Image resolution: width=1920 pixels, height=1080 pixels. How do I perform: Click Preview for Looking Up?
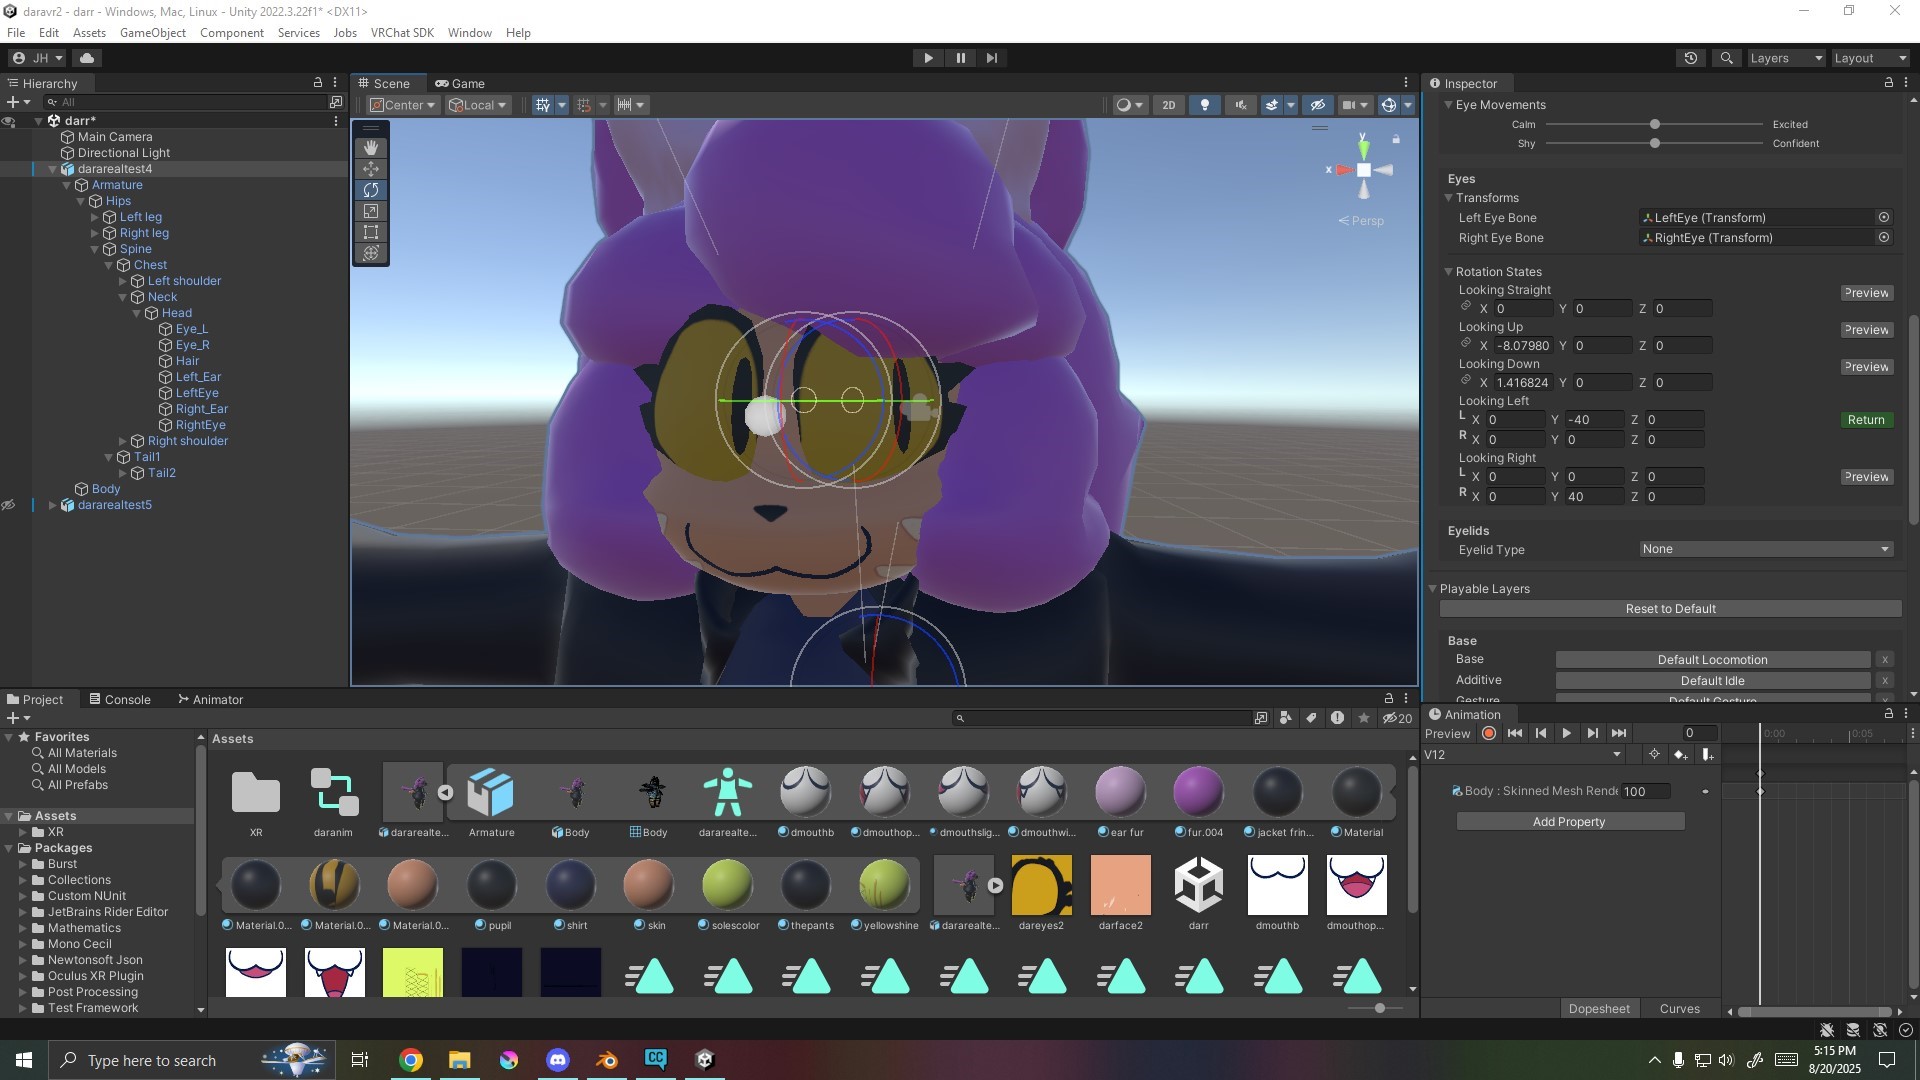pos(1866,330)
